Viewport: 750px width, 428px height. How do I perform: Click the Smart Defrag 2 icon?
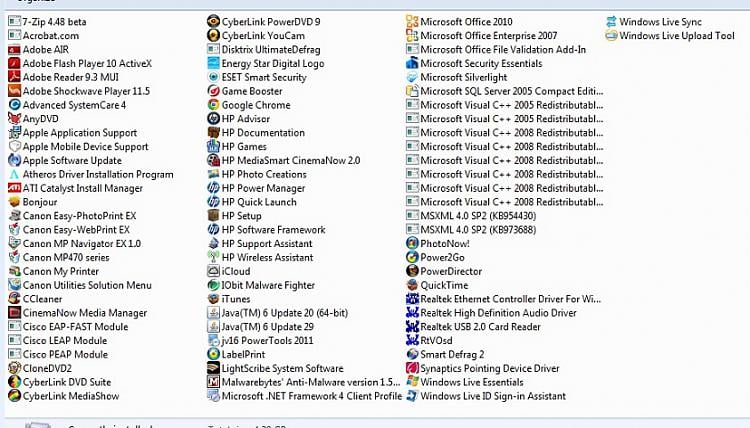412,354
